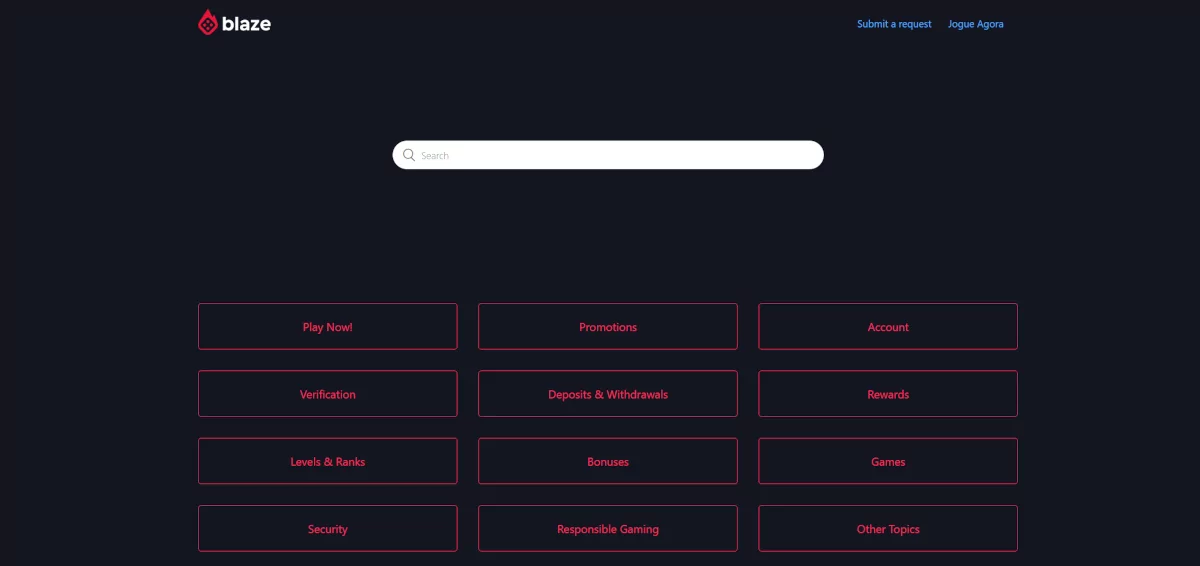Click the blaze wordmark text in header

246,24
